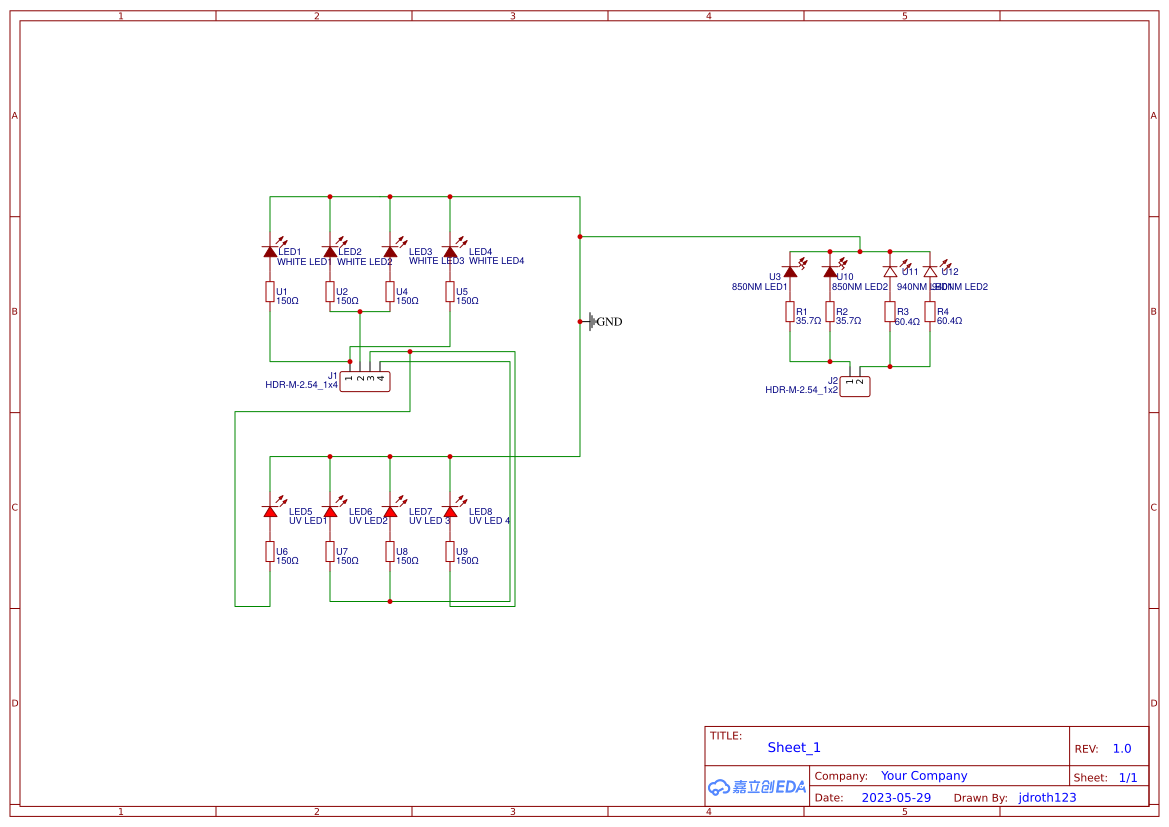Click the Your Company label
Image resolution: width=1169 pixels, height=827 pixels.
click(922, 775)
